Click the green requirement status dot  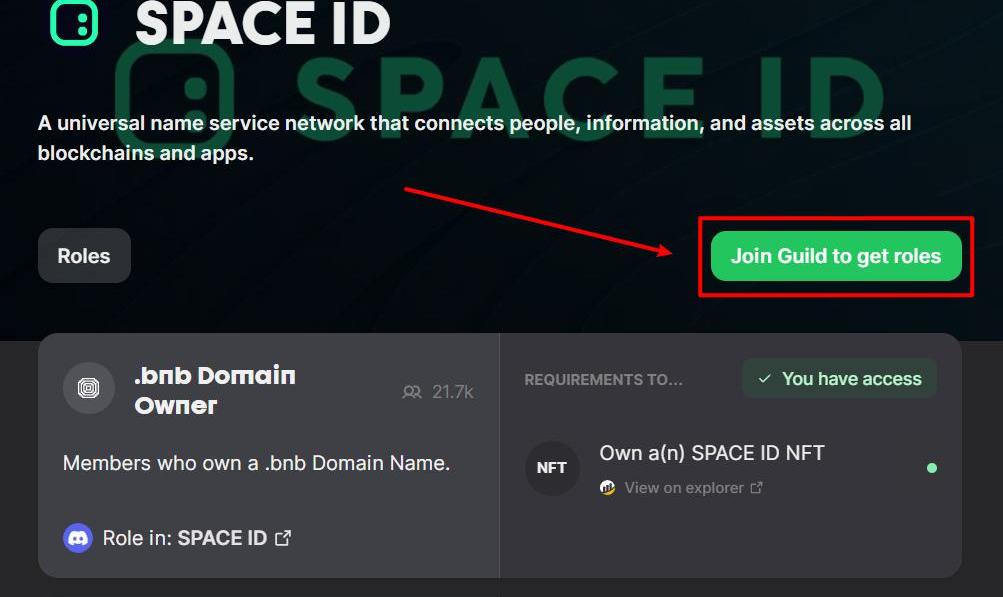coord(932,468)
